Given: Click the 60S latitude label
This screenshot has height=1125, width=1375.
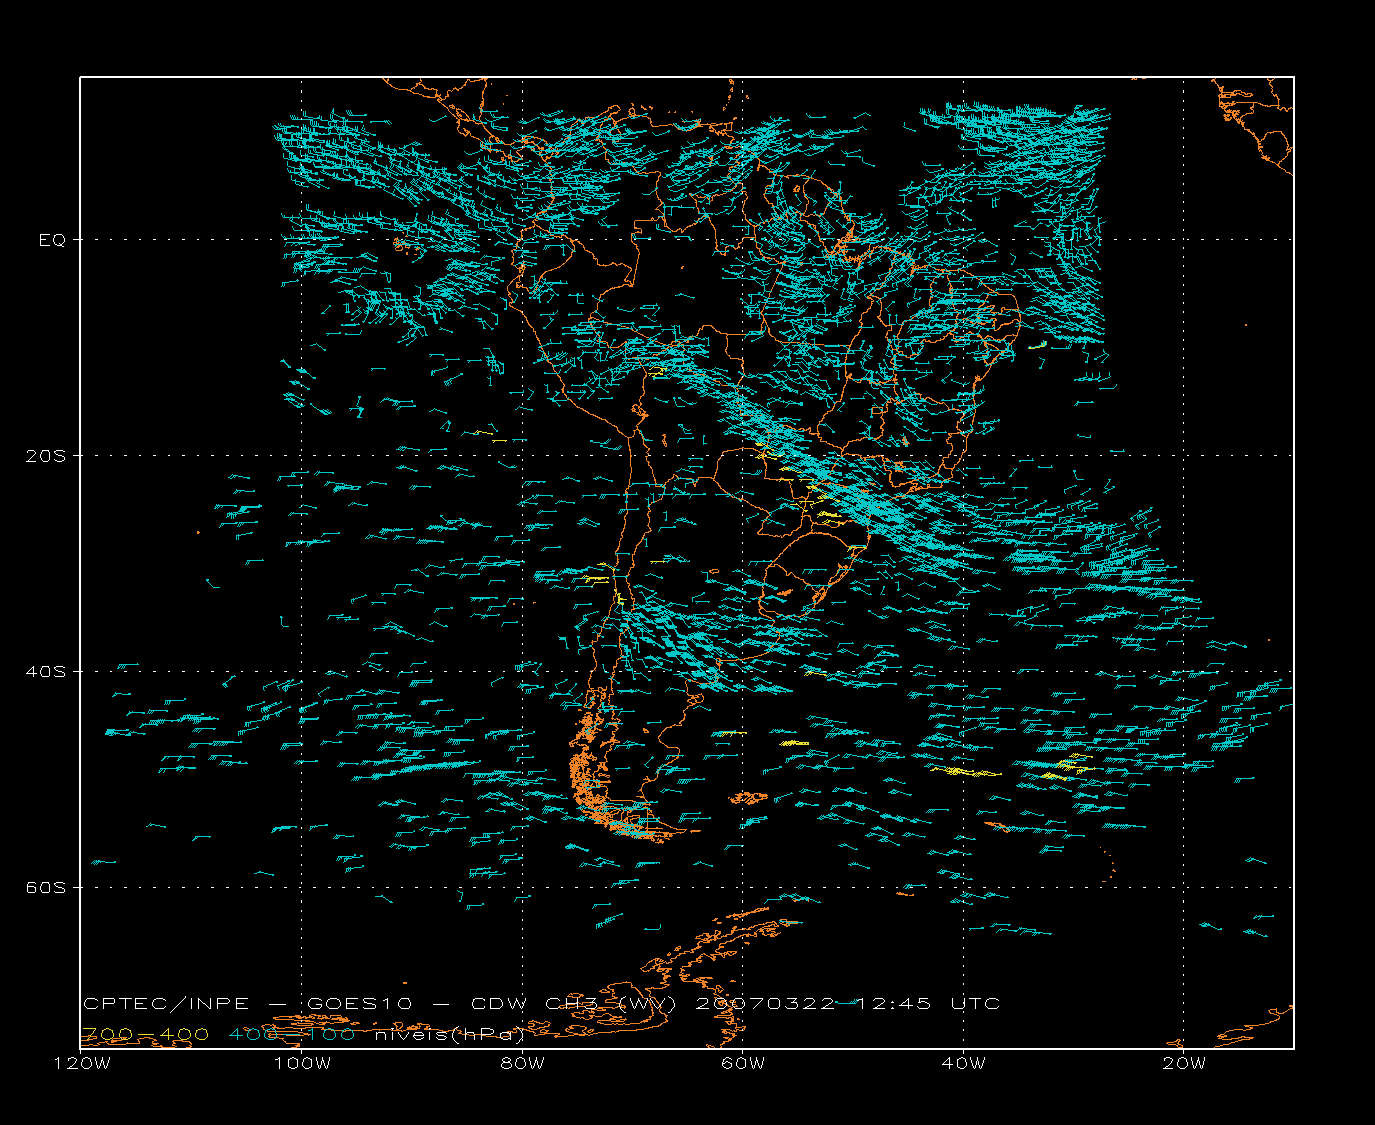Looking at the screenshot, I should pos(46,888).
